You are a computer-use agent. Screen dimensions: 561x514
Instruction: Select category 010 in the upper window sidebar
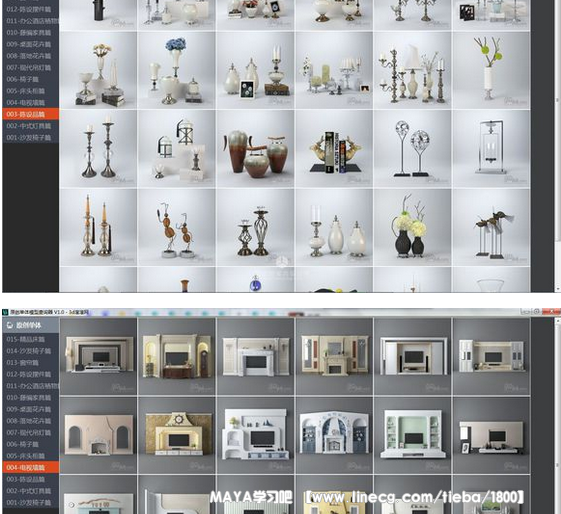point(31,33)
